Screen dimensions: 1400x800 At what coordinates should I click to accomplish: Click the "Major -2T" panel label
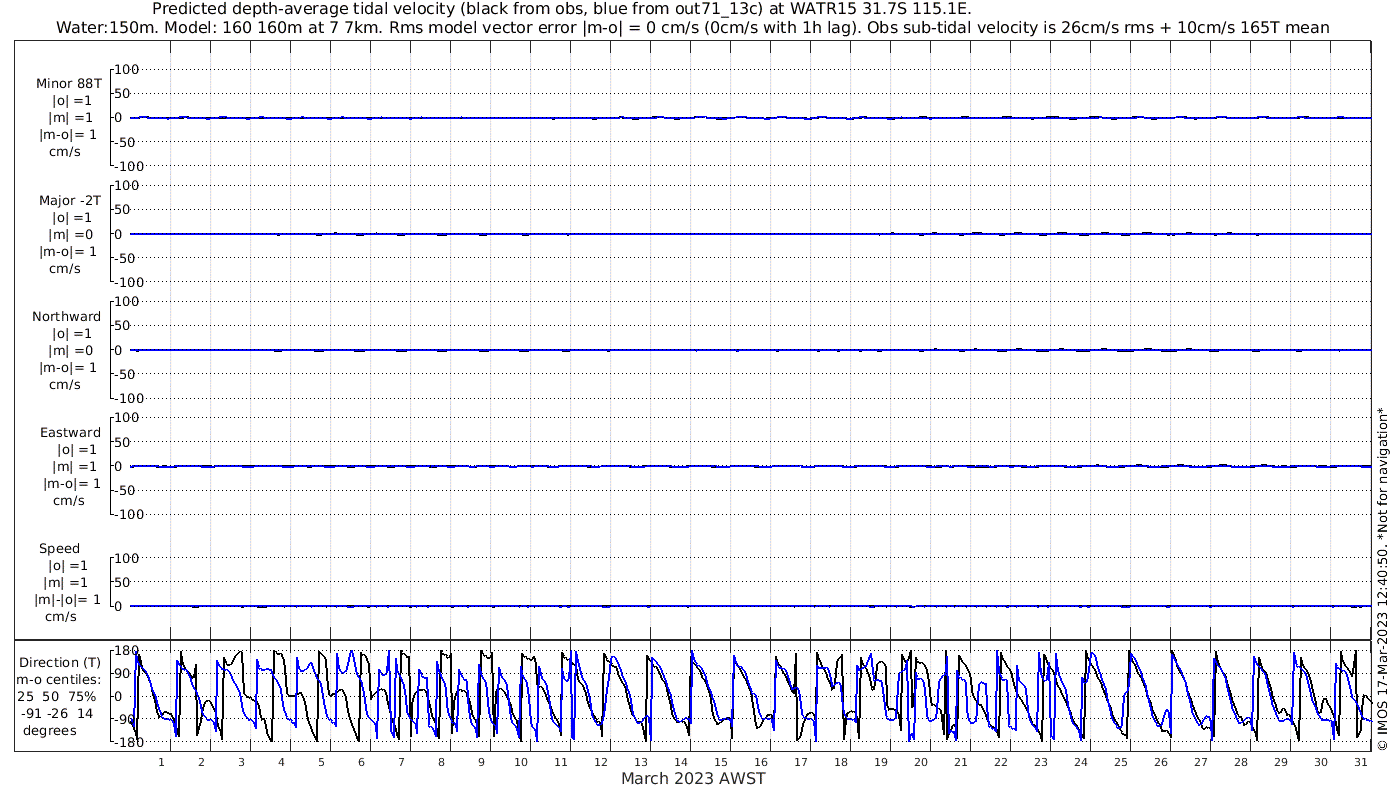pyautogui.click(x=68, y=200)
